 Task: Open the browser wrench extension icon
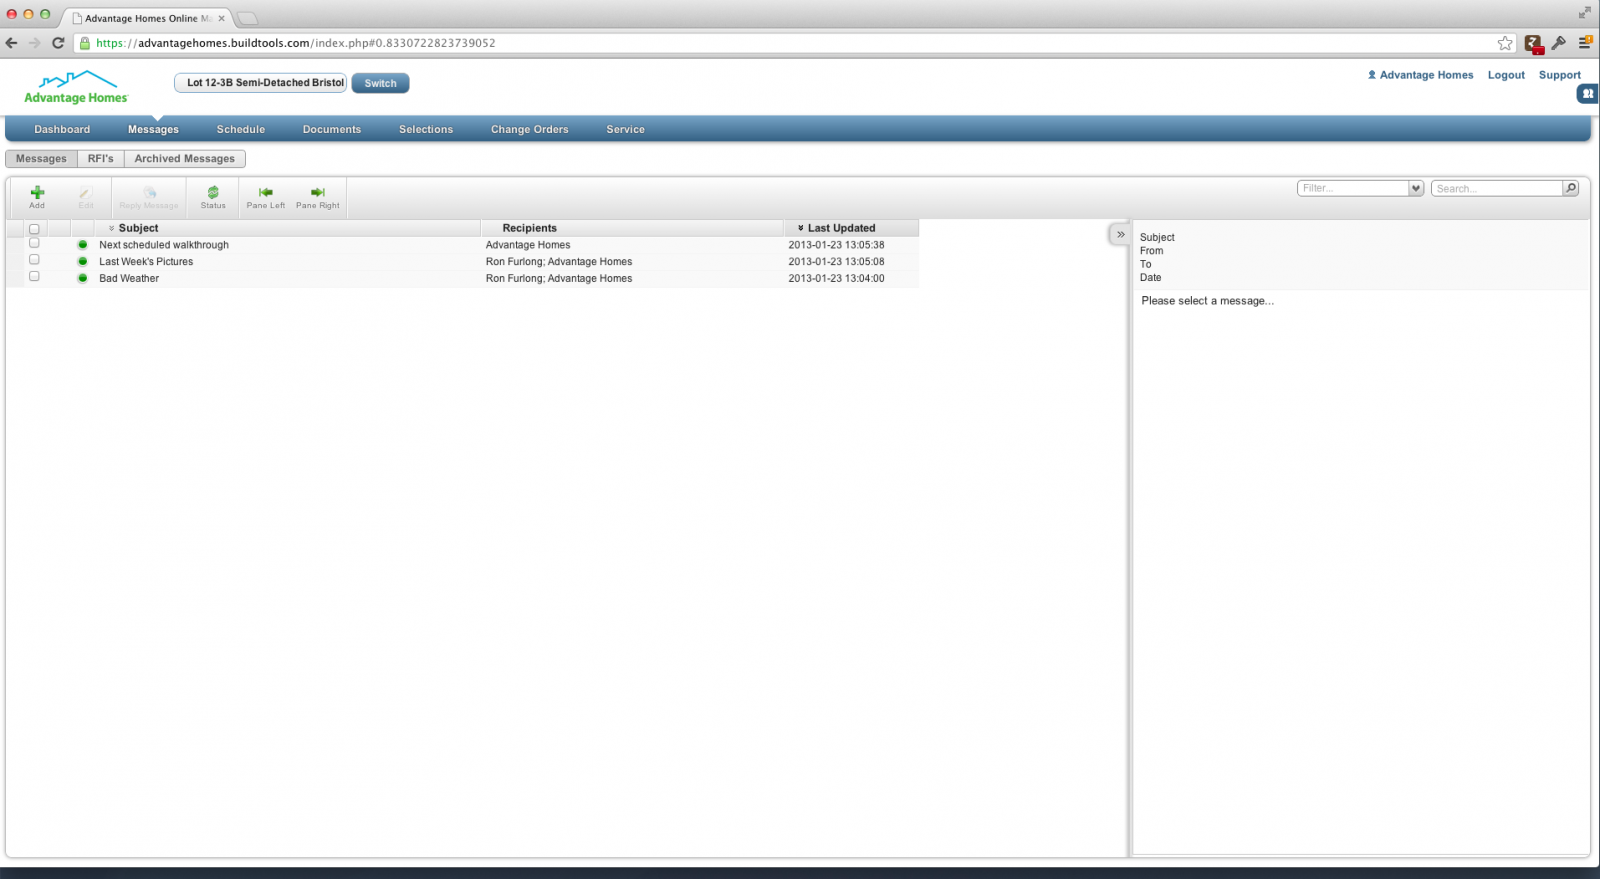1559,43
